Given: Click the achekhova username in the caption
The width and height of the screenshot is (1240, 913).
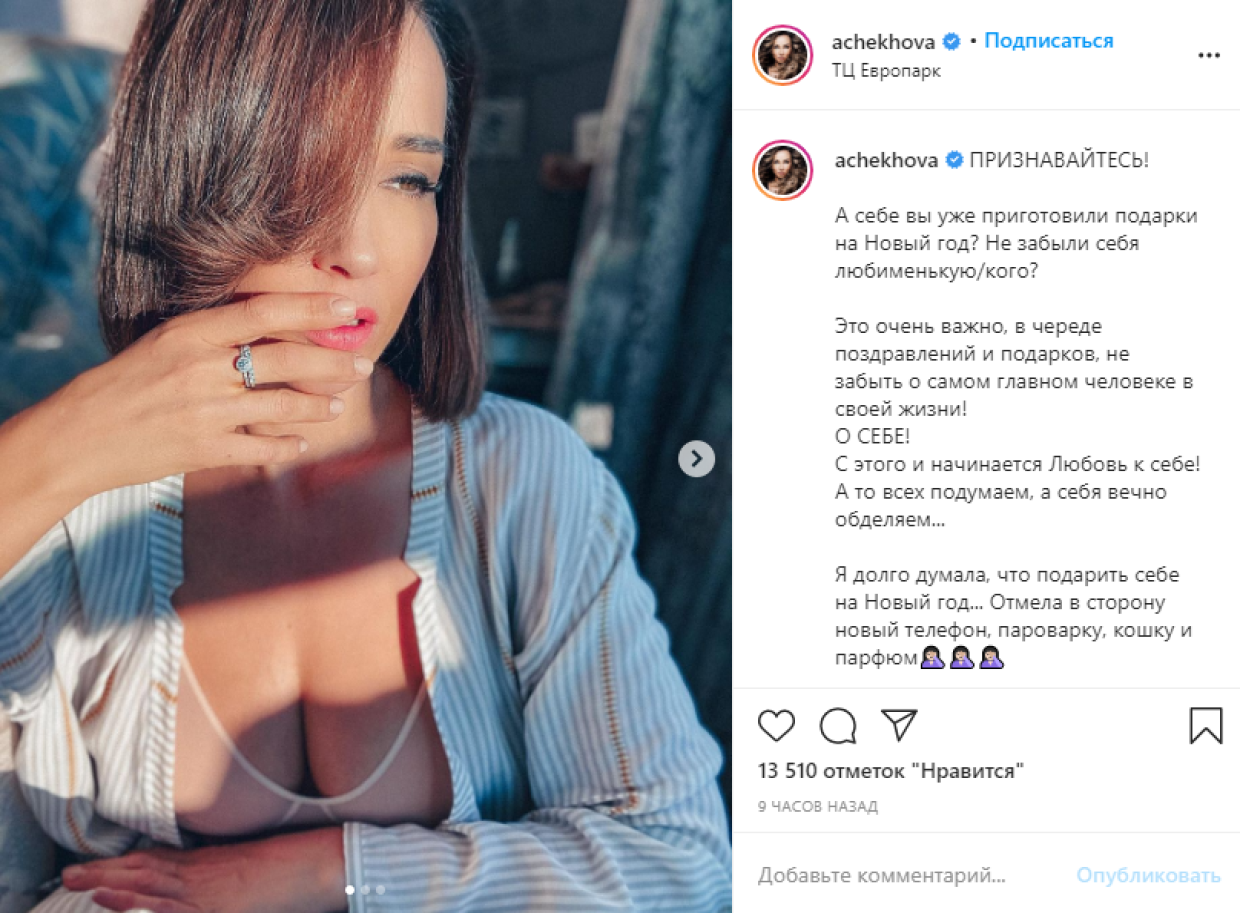Looking at the screenshot, I should click(884, 160).
